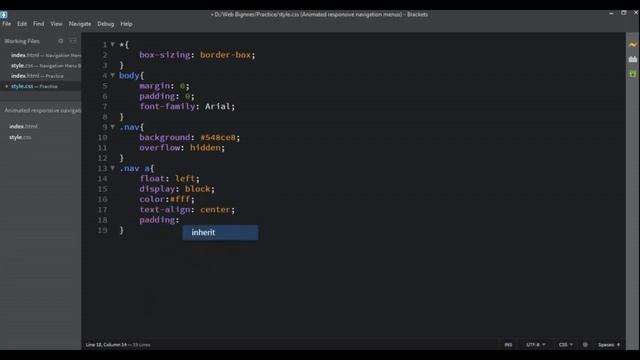Click the center value on line 17

pyautogui.click(x=215, y=209)
